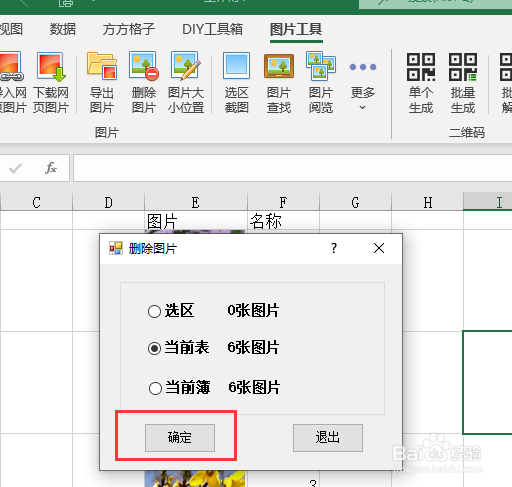Click the cell containing 名称
The height and width of the screenshot is (487, 512).
coord(283,220)
